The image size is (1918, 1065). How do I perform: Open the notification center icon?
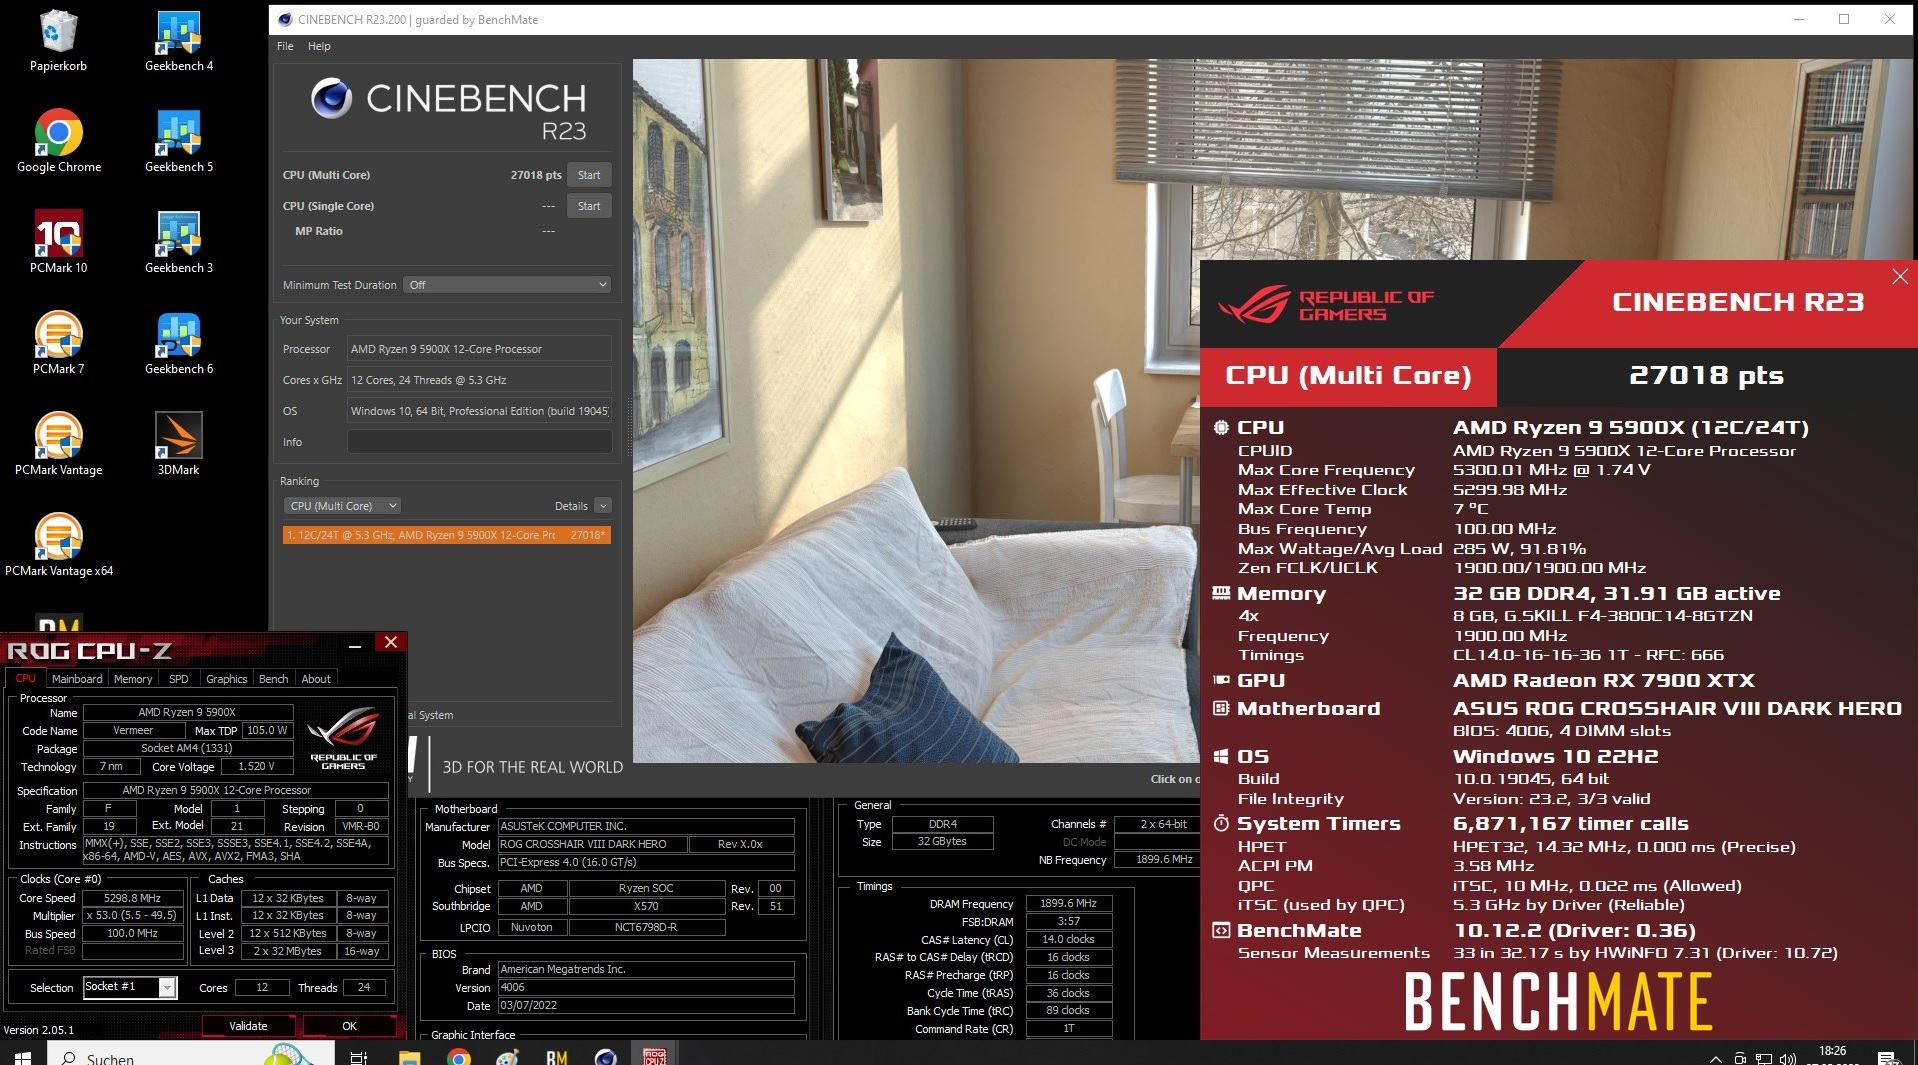point(1887,1057)
